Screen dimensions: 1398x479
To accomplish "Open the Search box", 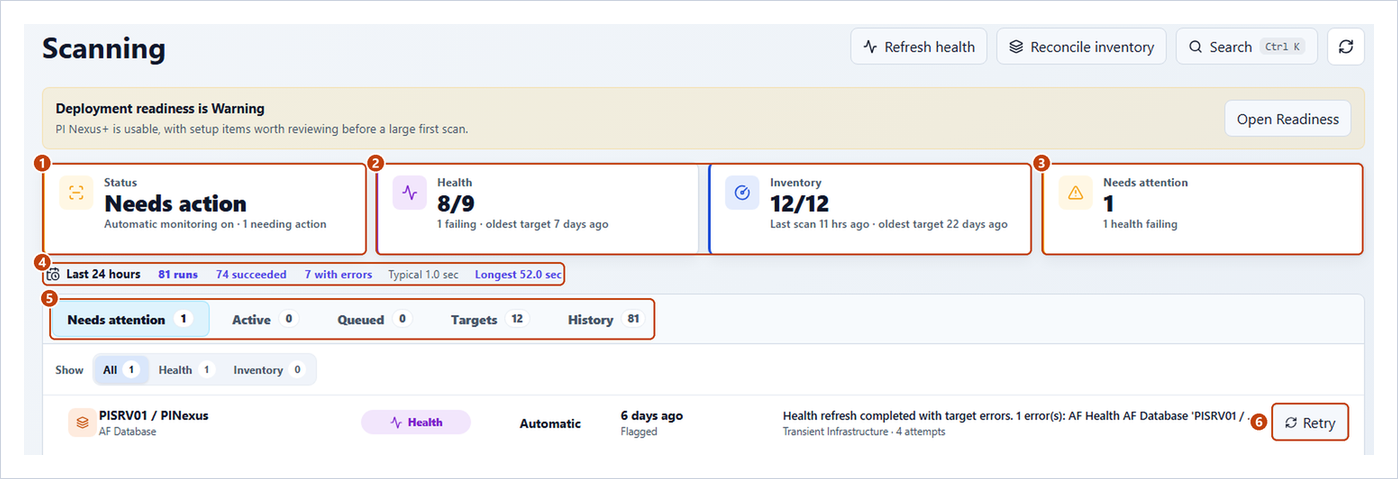I will [x=1246, y=47].
